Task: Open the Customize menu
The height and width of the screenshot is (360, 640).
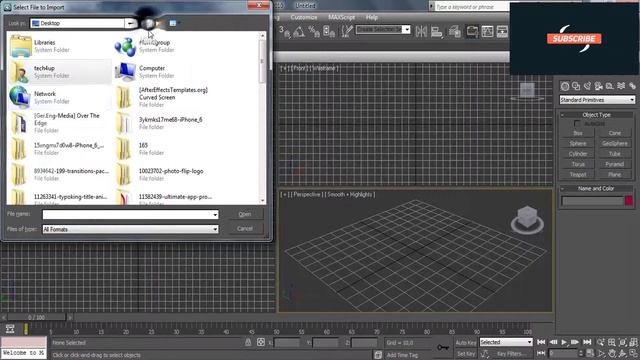Action: pos(304,17)
